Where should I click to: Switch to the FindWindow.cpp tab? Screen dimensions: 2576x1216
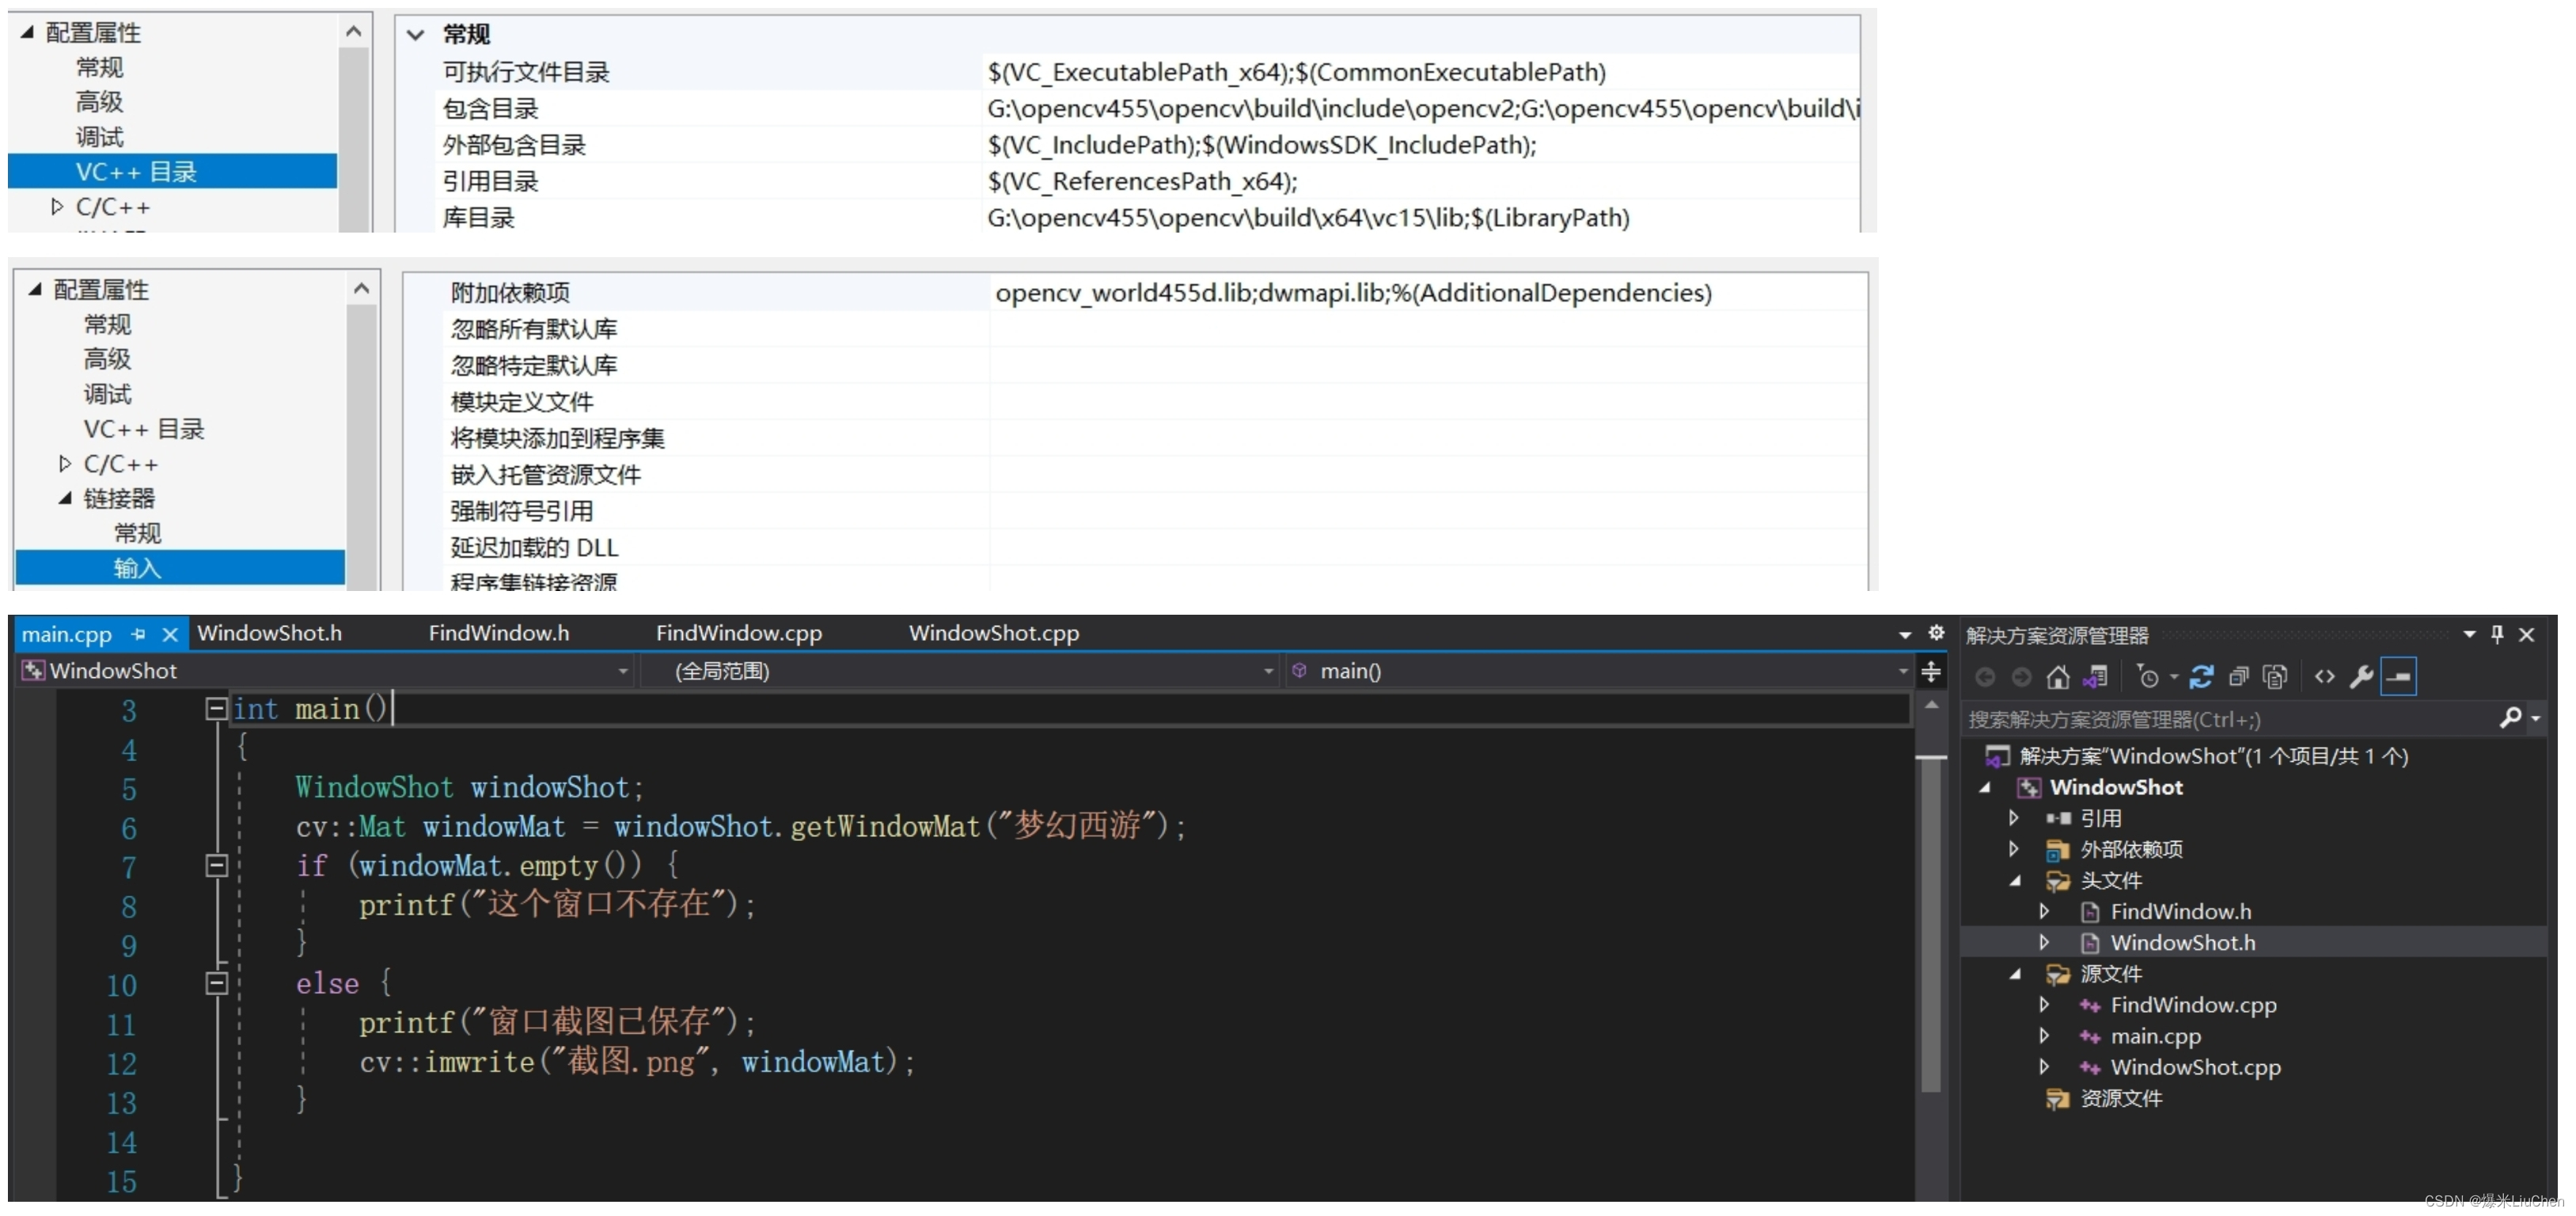click(738, 633)
